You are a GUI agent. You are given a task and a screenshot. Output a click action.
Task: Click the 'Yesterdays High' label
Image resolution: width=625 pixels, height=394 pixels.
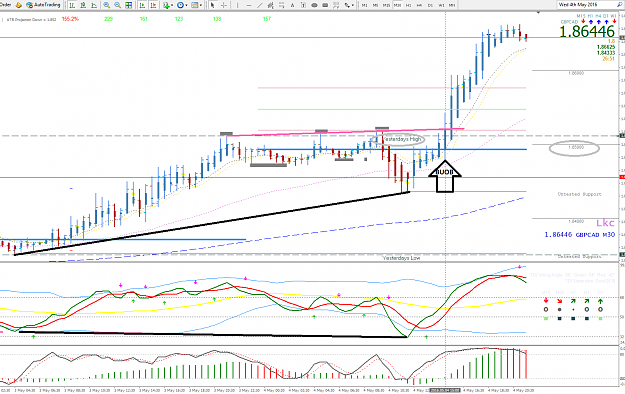(401, 139)
